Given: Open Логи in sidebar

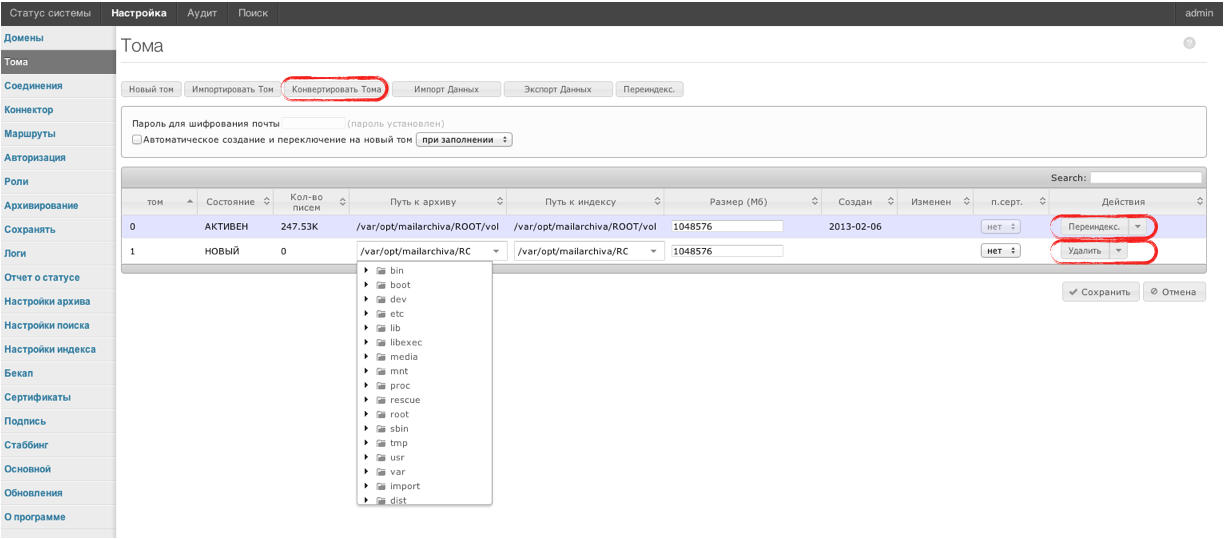Looking at the screenshot, I should click(x=57, y=254).
